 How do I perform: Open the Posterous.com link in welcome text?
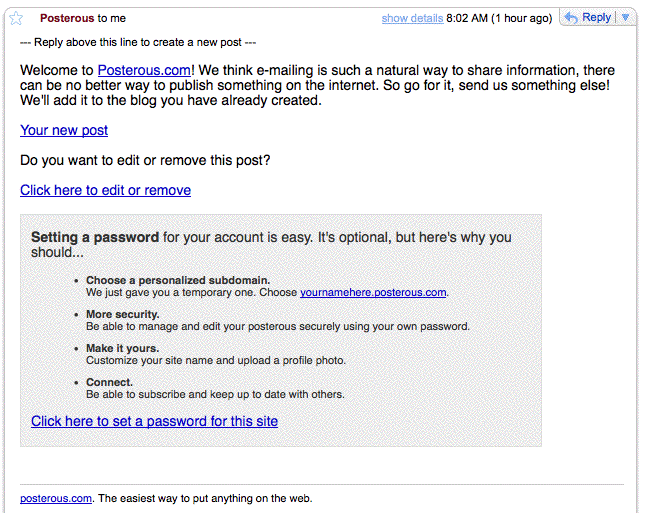click(144, 70)
